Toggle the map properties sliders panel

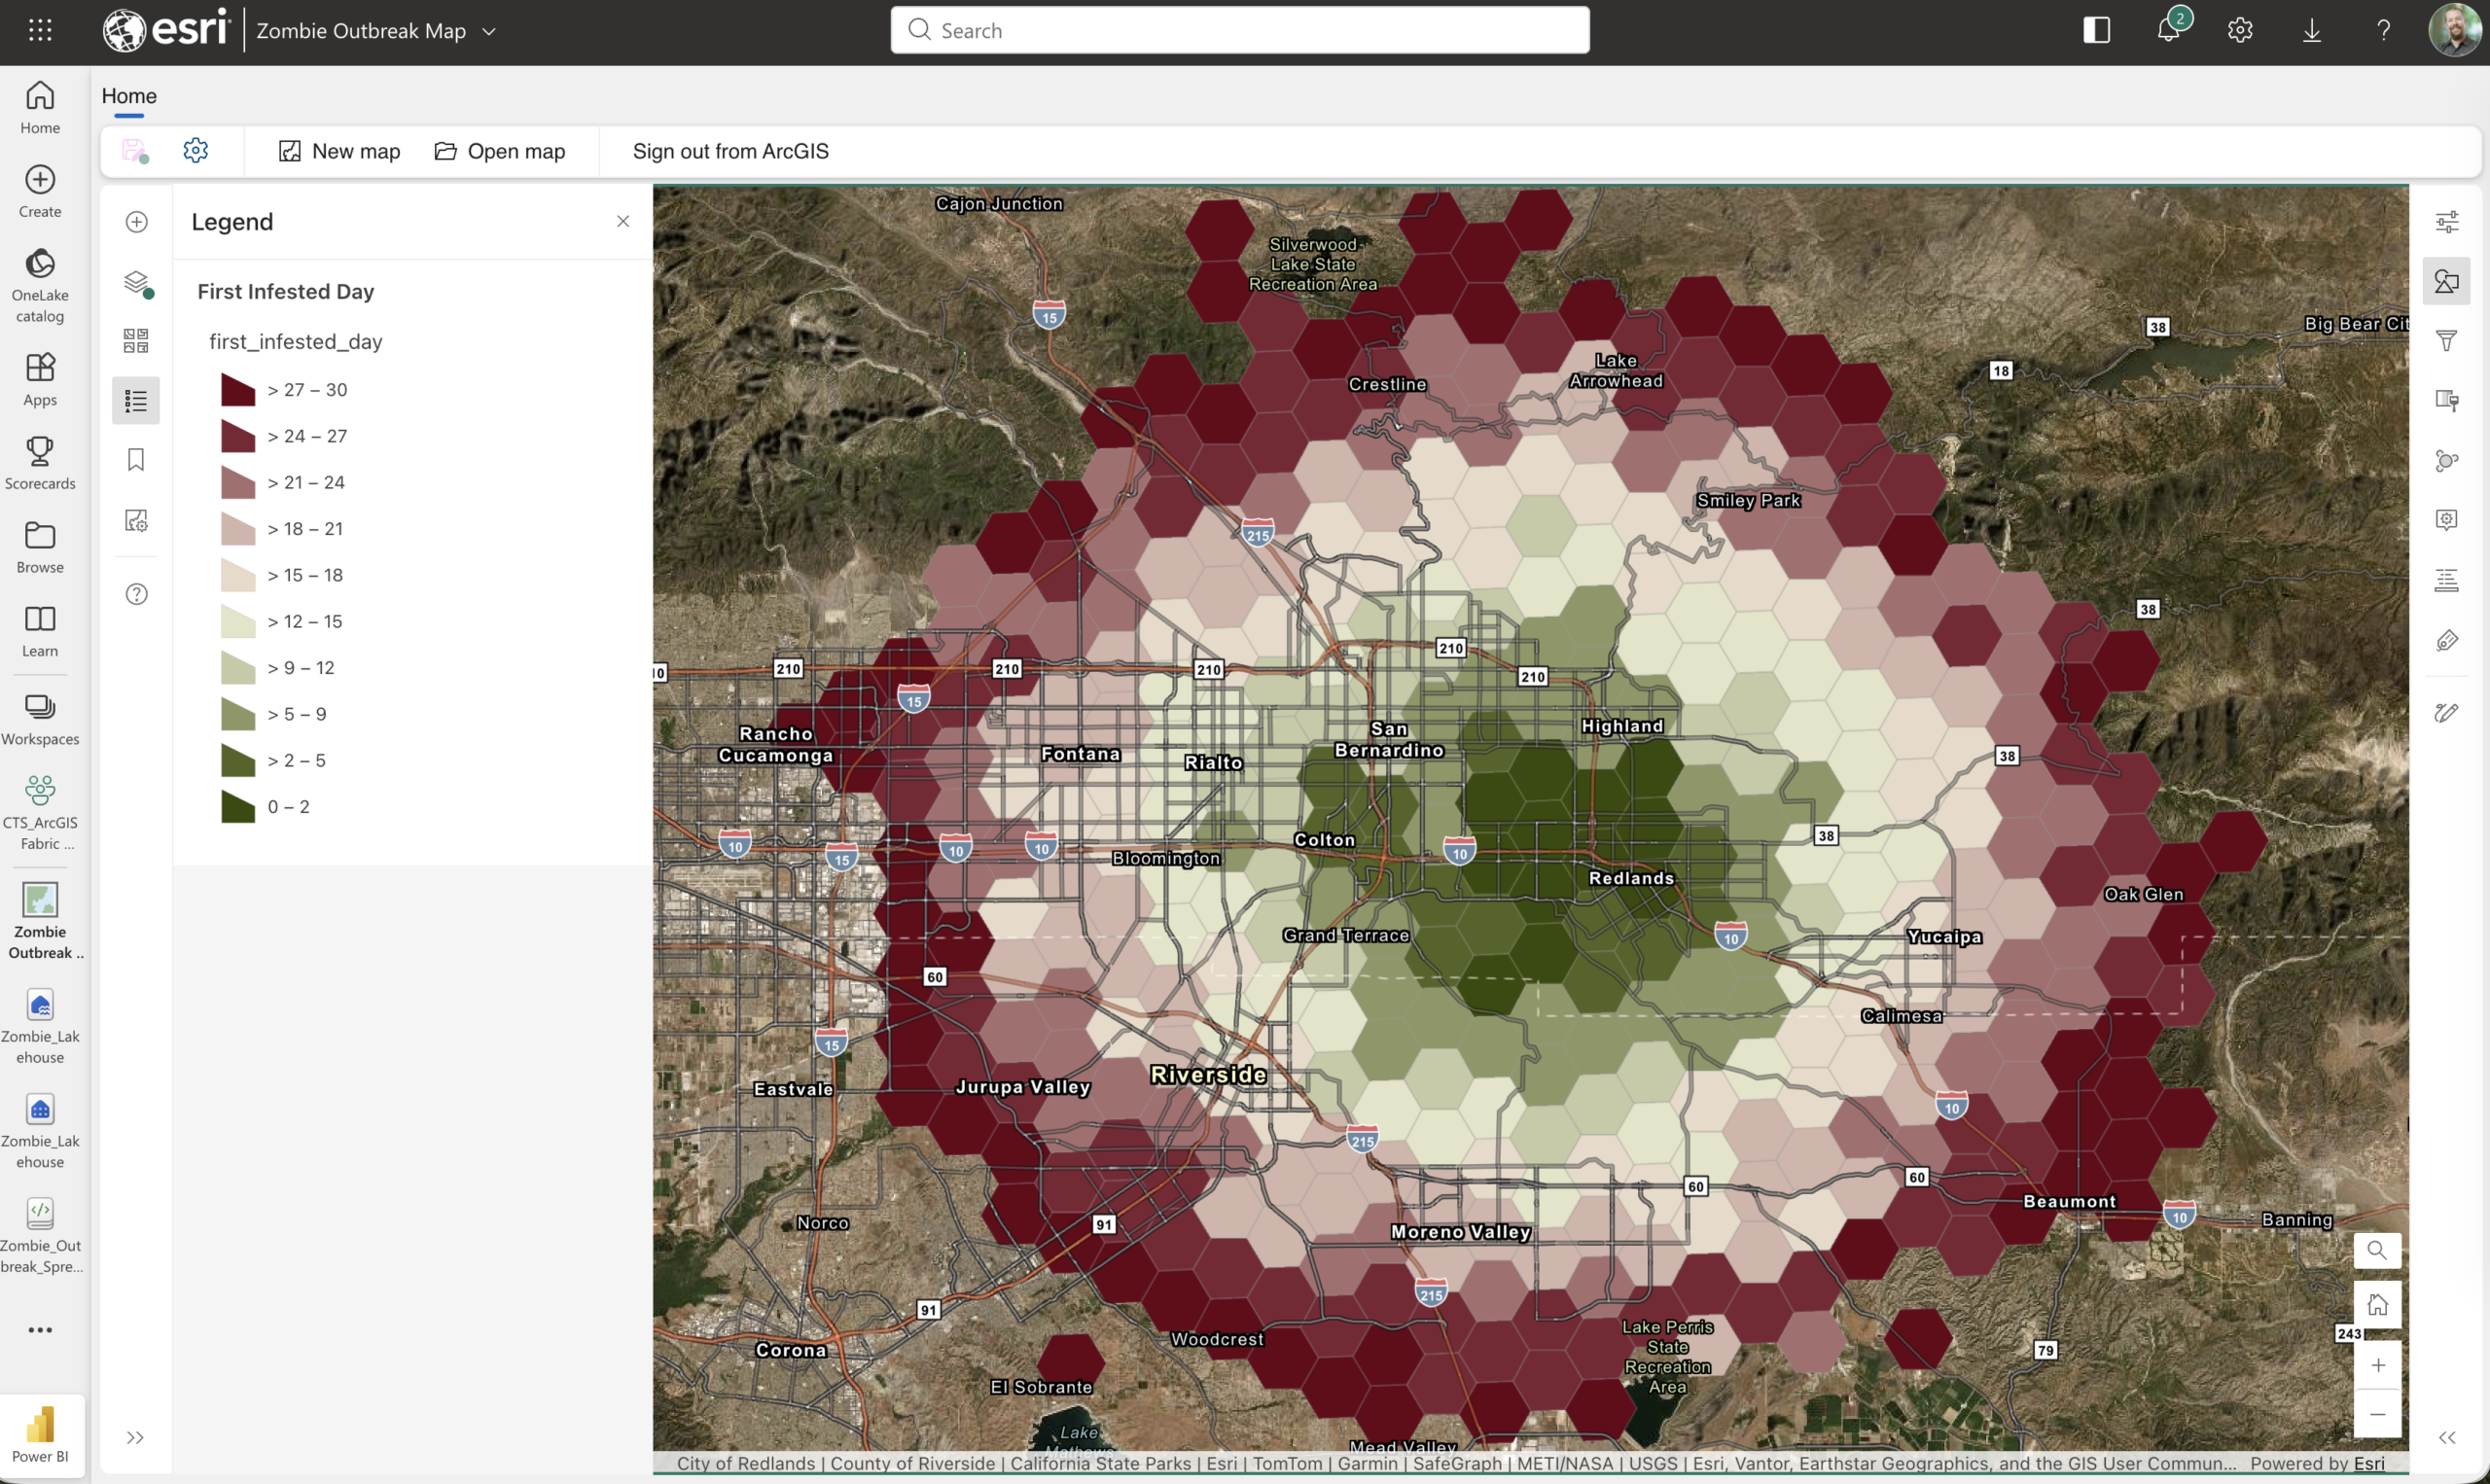coord(2446,222)
